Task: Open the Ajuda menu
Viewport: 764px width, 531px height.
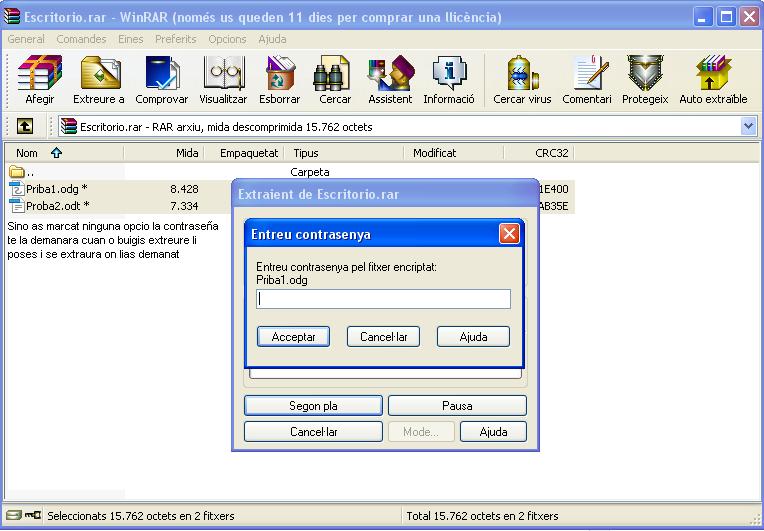Action: (272, 39)
